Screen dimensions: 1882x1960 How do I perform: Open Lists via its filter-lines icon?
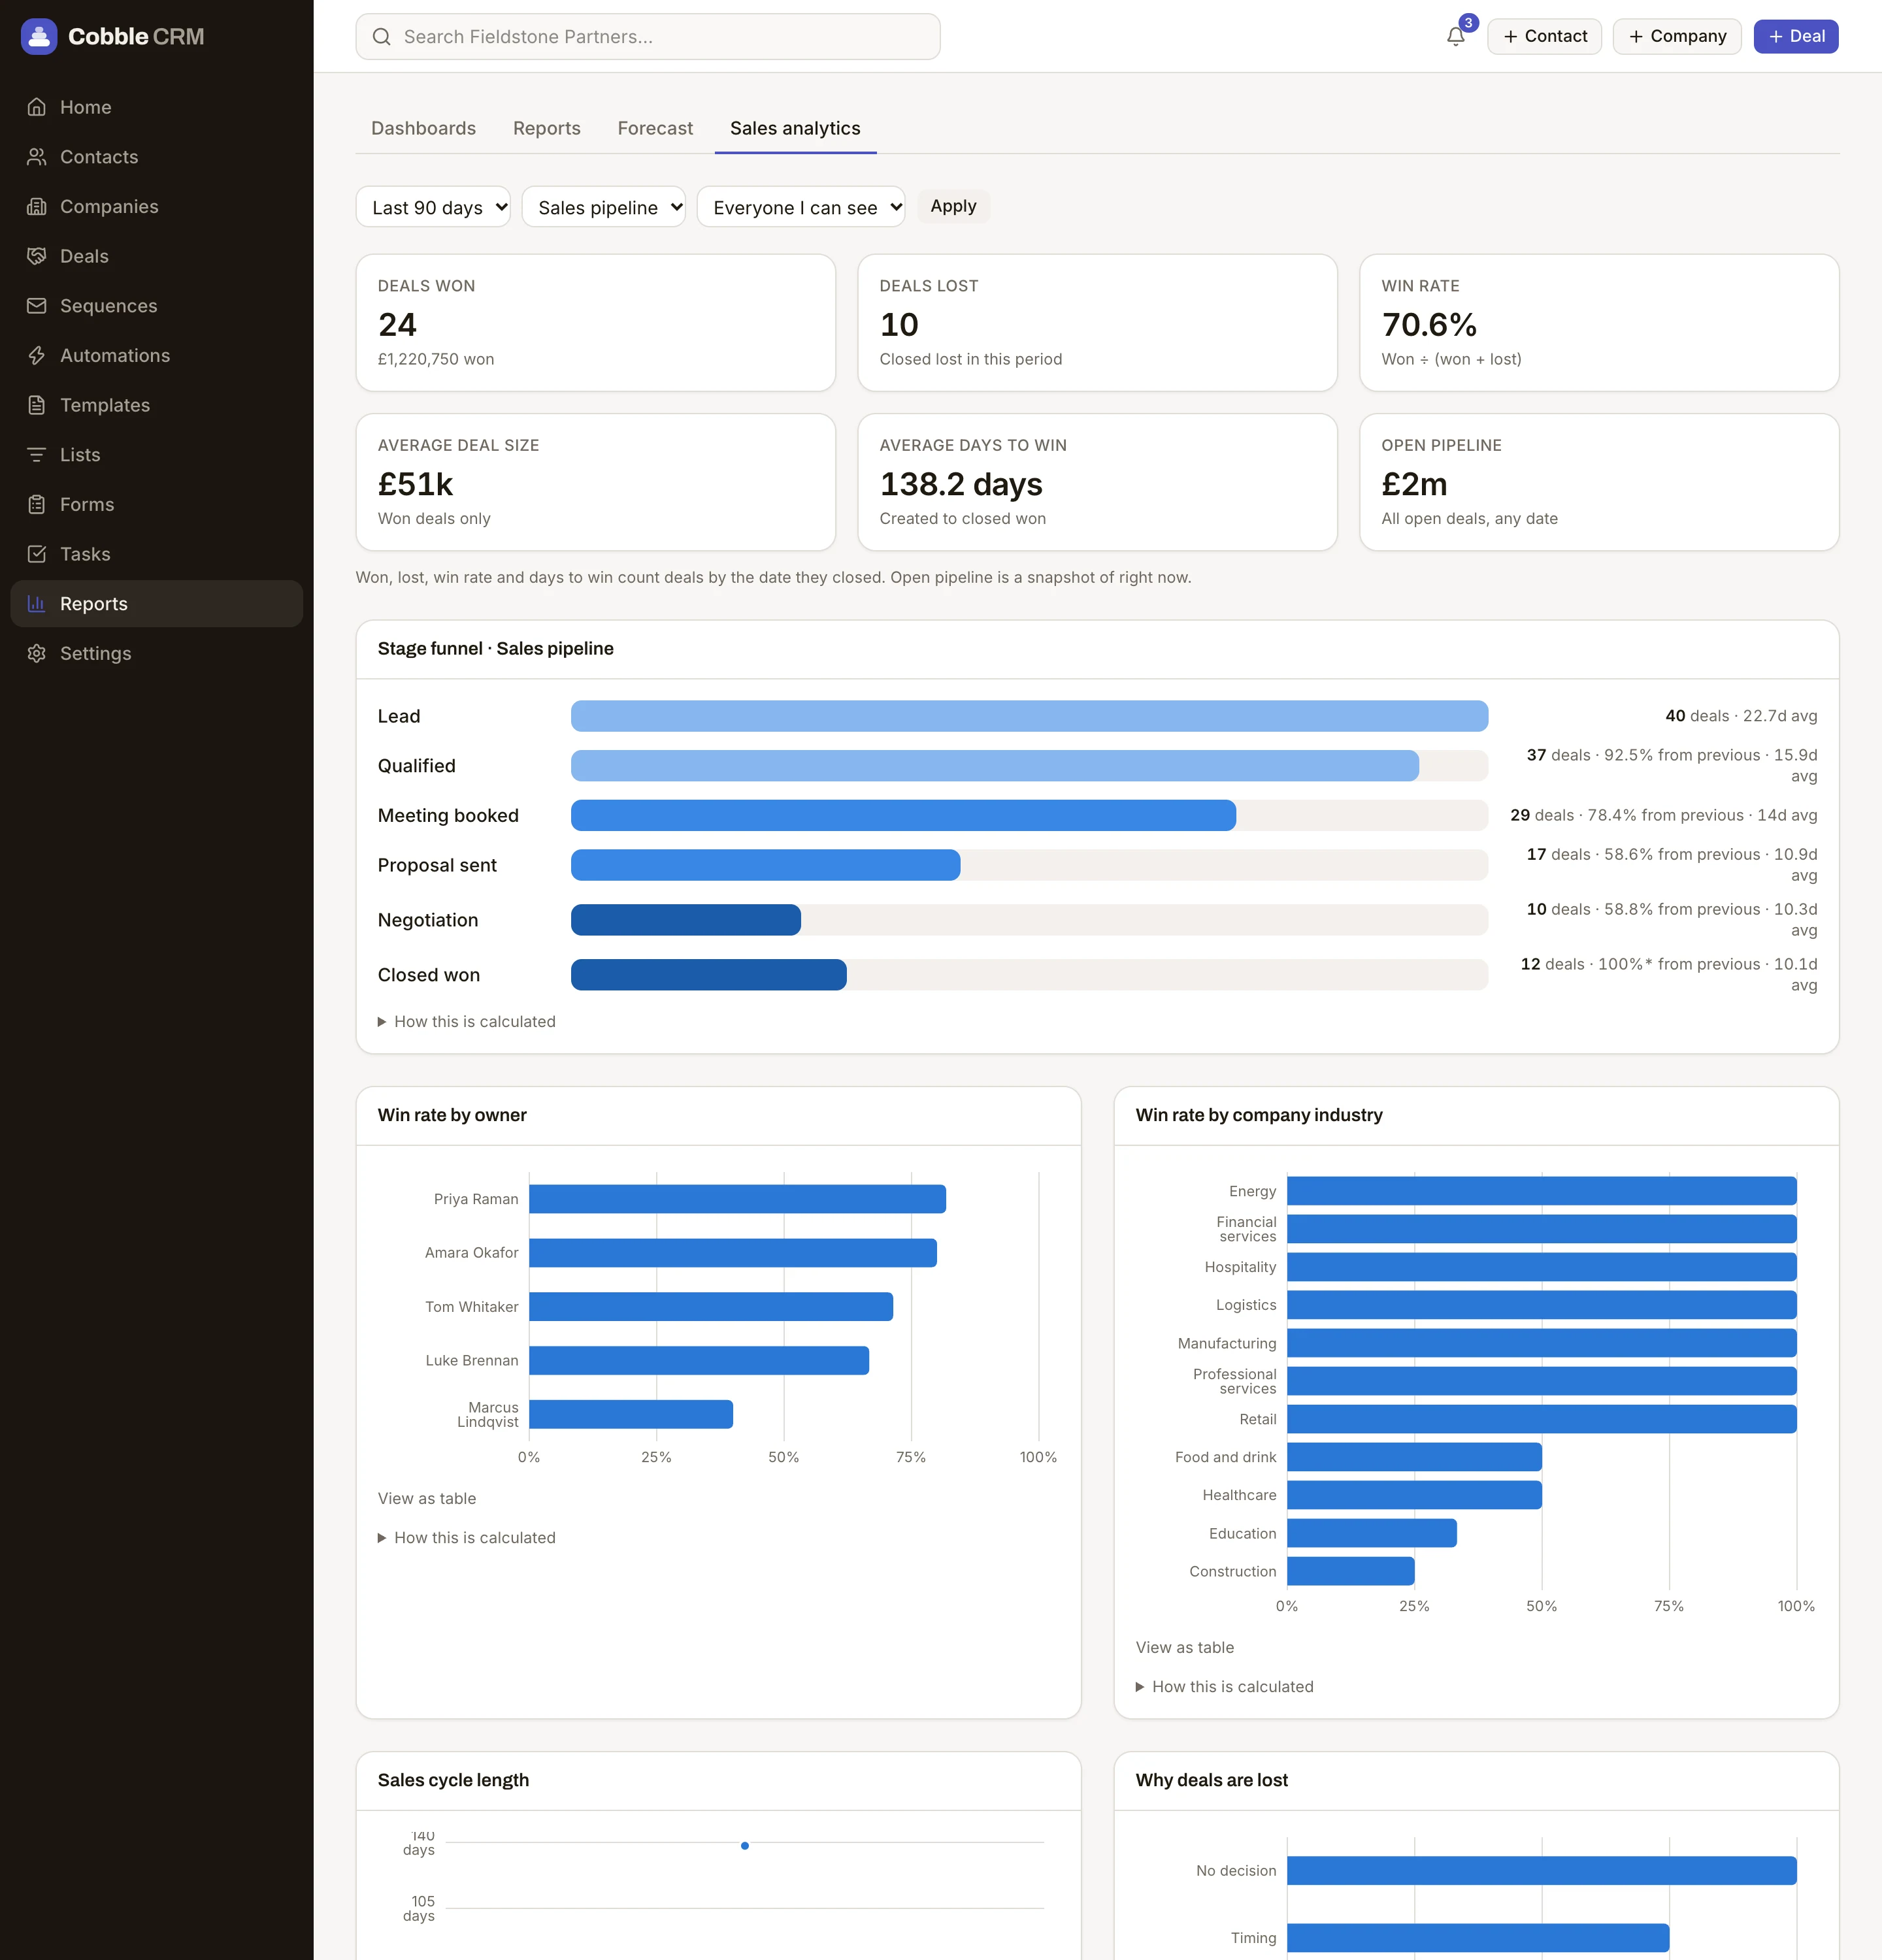pos(37,455)
